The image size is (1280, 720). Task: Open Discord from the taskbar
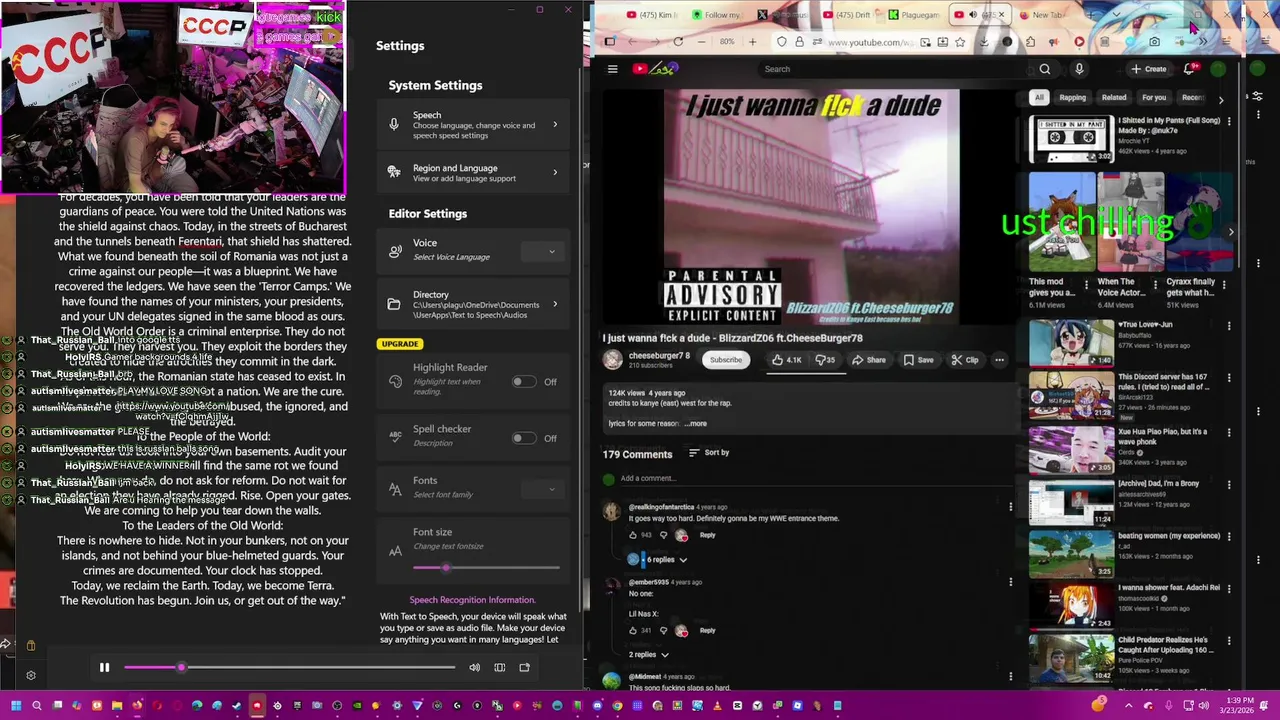[597, 706]
